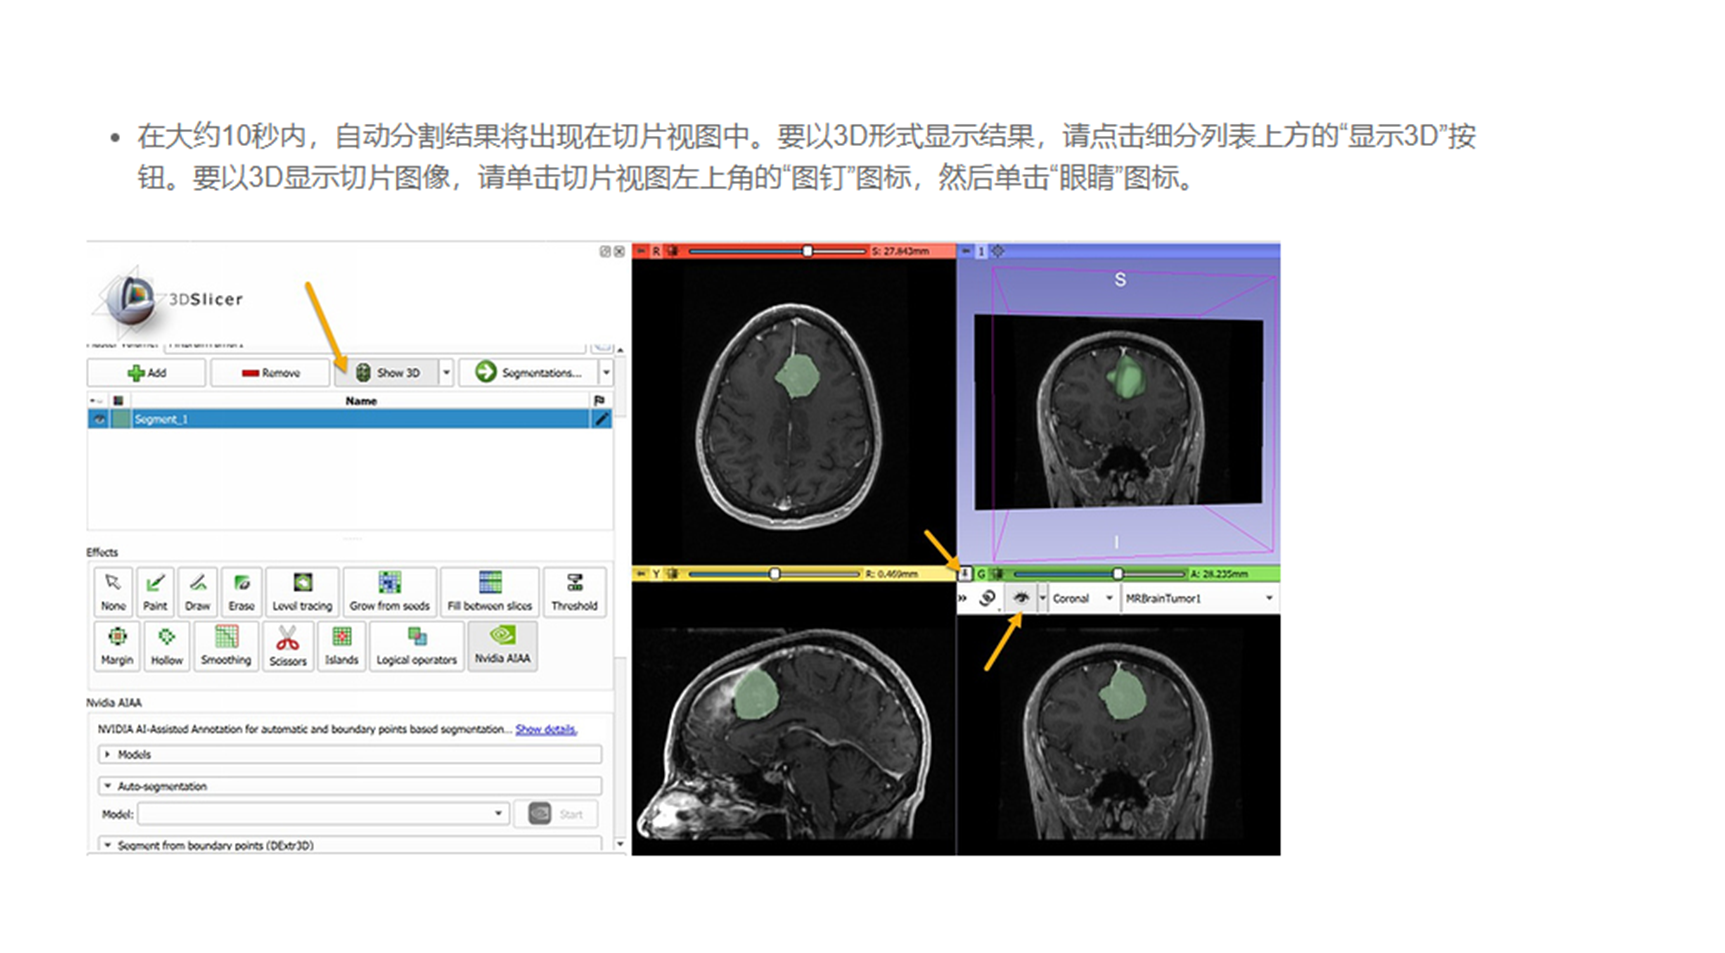The width and height of the screenshot is (1725, 953).
Task: Select the None effect tool
Action: 113,592
